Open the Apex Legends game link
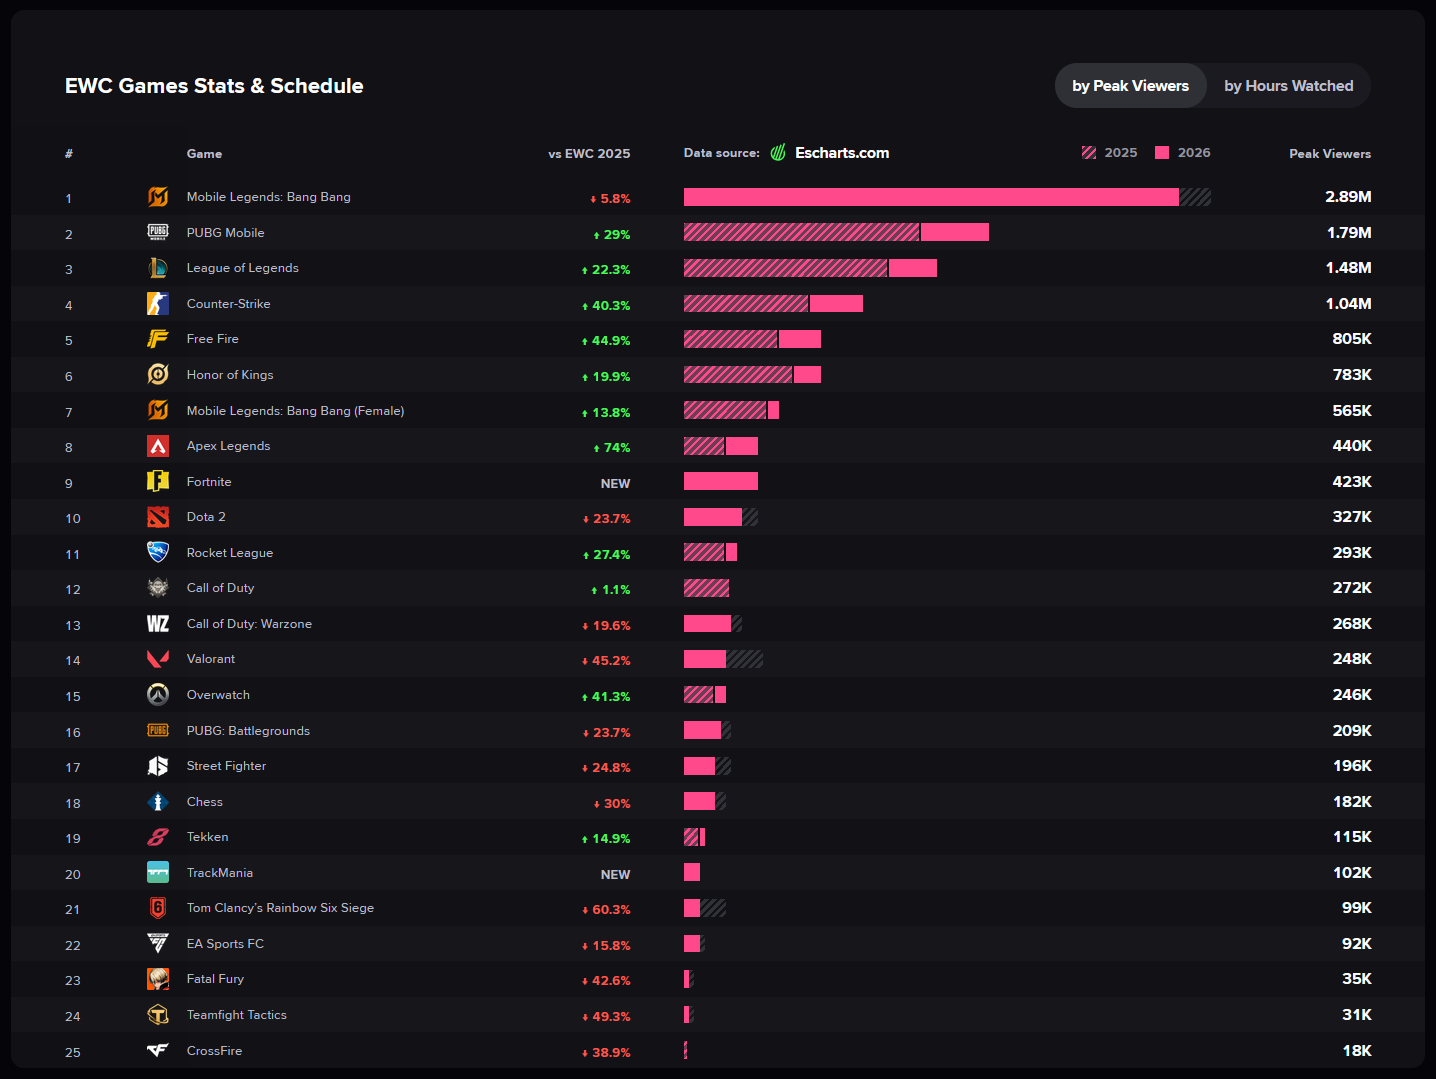 228,446
